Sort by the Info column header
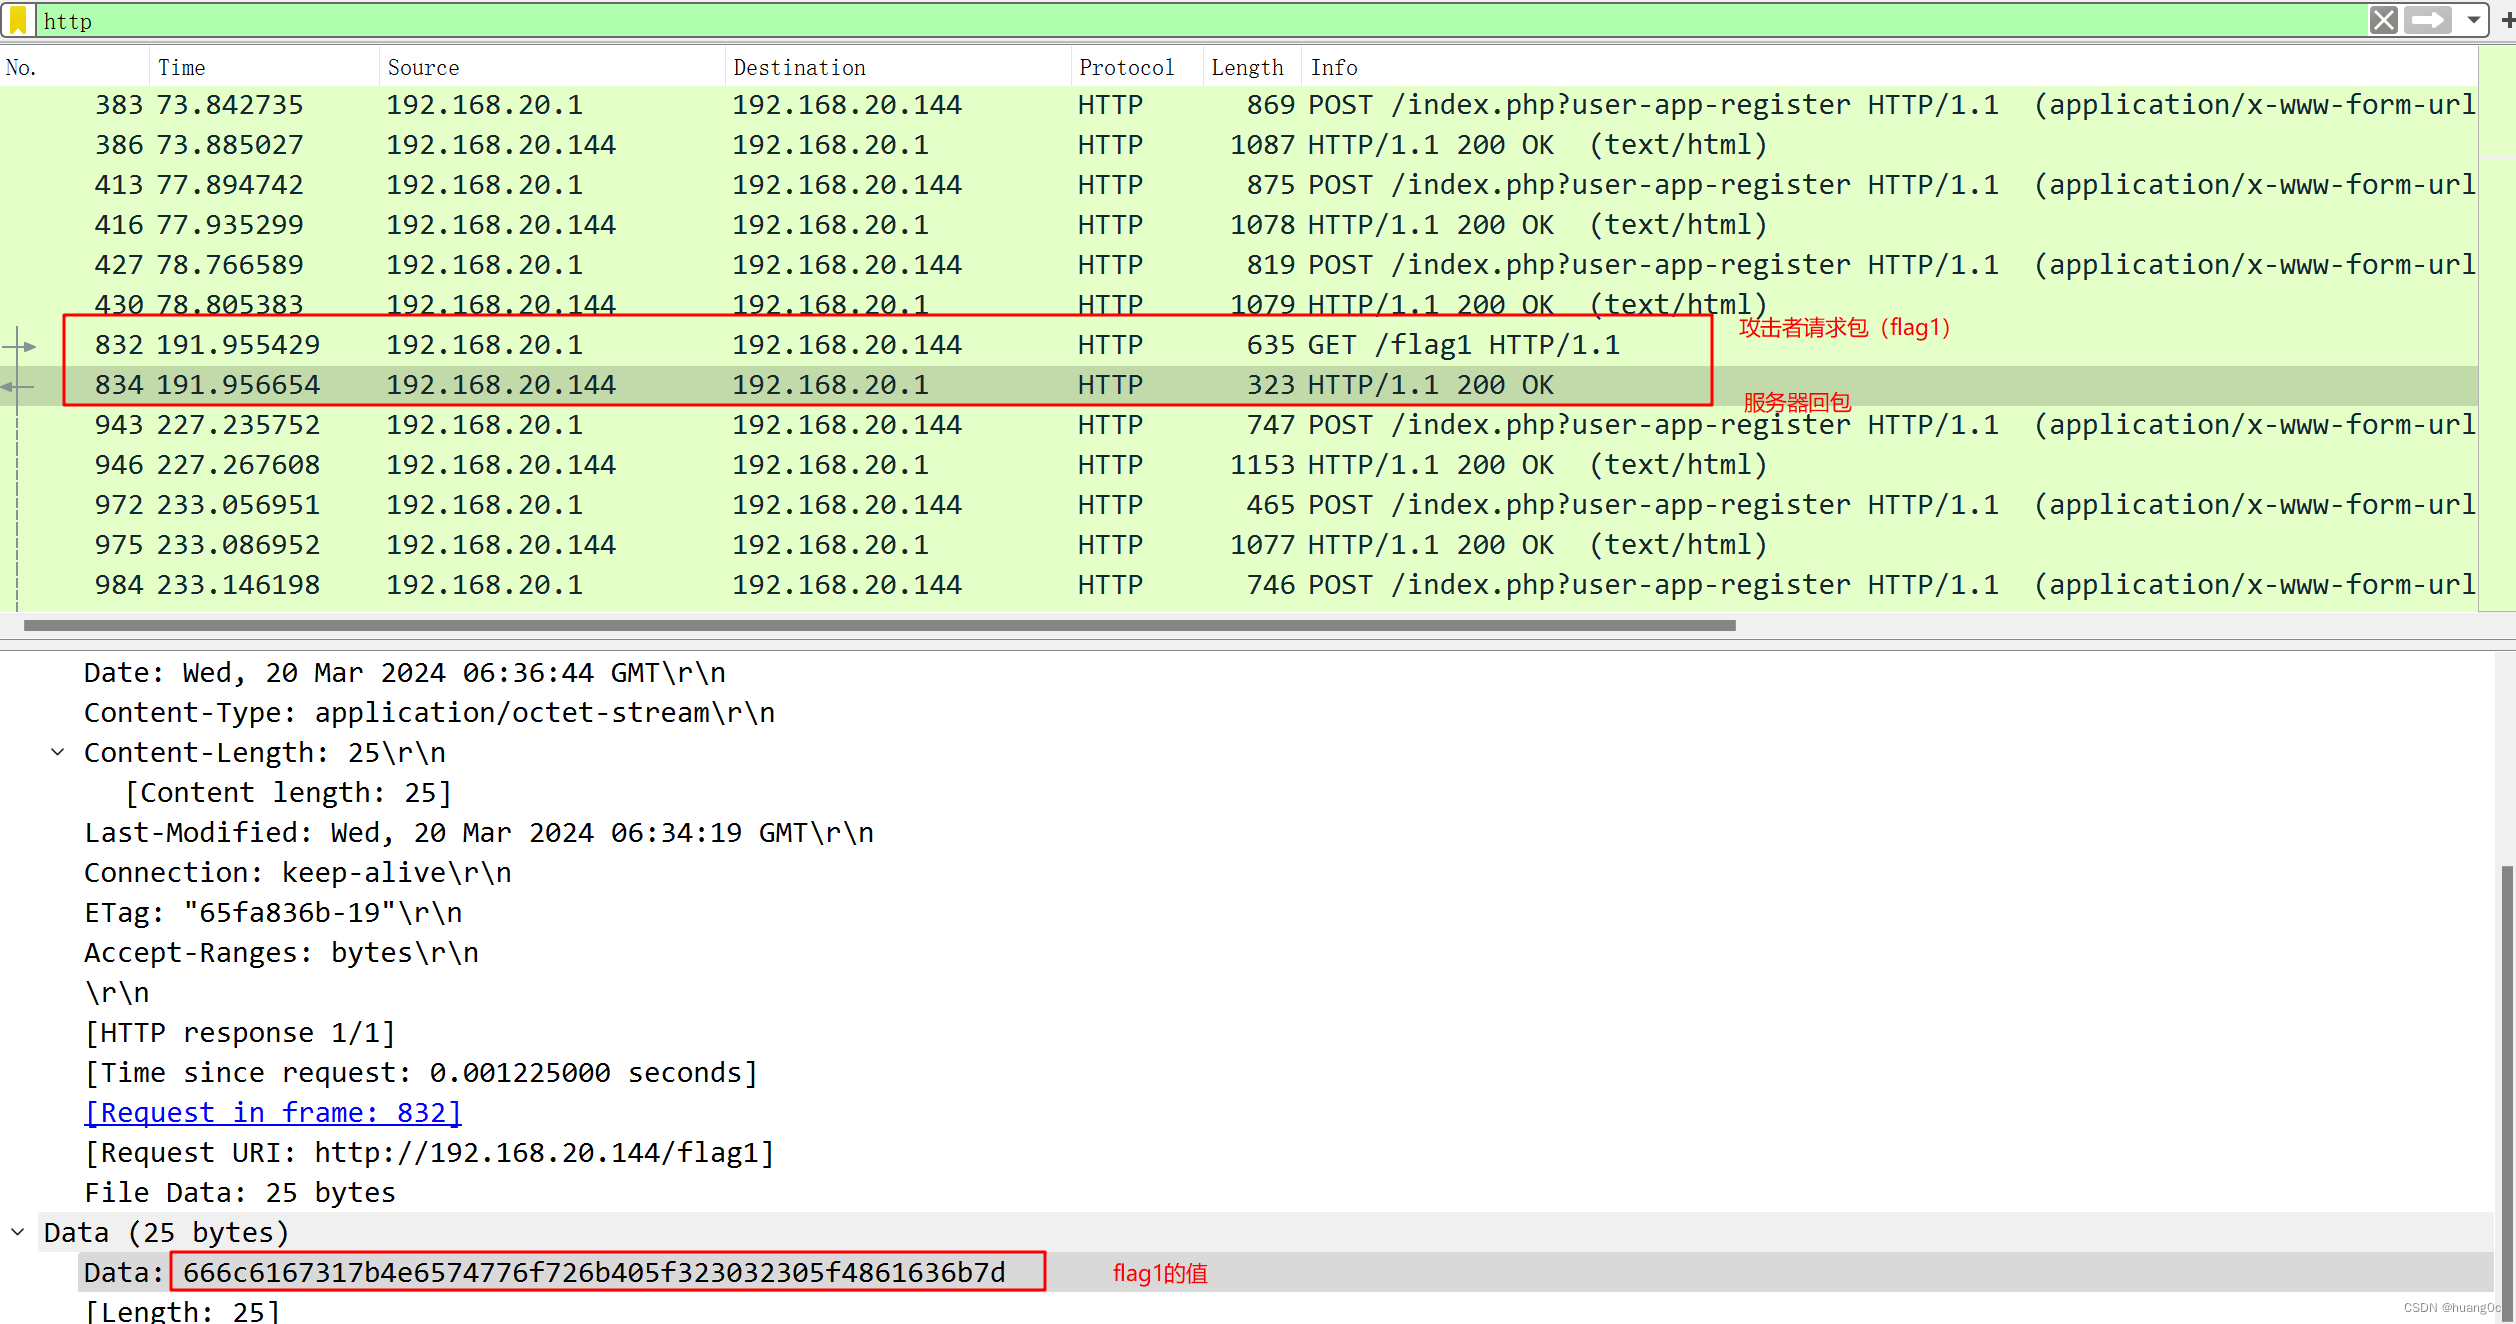Screen dimensions: 2516x1324 coord(1890,67)
